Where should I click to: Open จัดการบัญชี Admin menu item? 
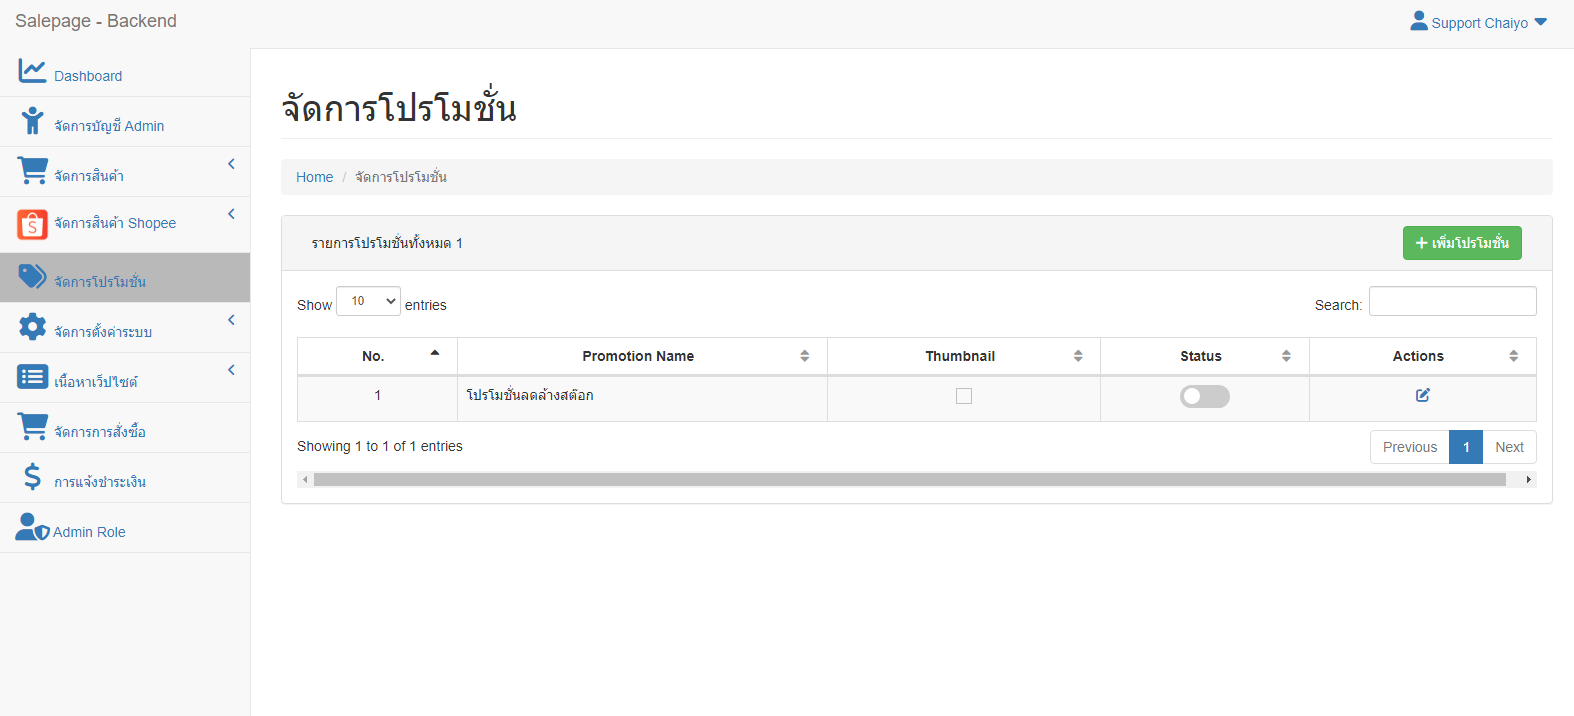tap(109, 126)
